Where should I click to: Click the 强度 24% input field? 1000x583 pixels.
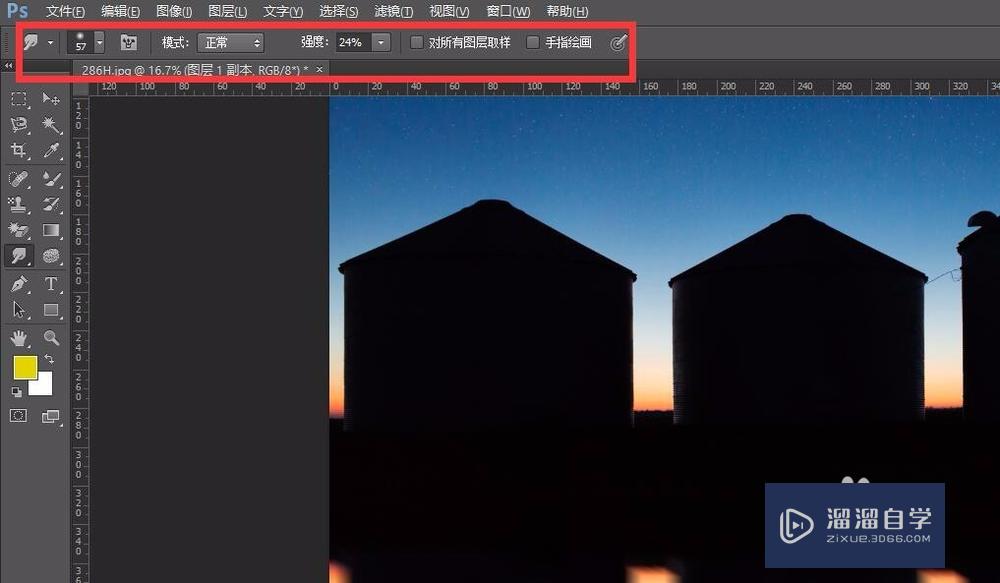pyautogui.click(x=353, y=42)
